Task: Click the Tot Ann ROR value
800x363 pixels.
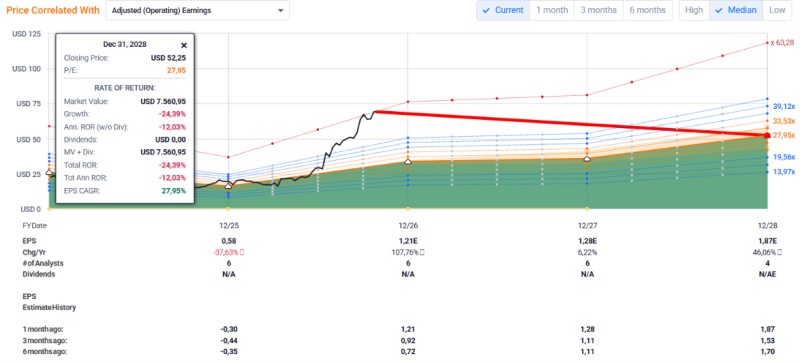Action: click(171, 178)
